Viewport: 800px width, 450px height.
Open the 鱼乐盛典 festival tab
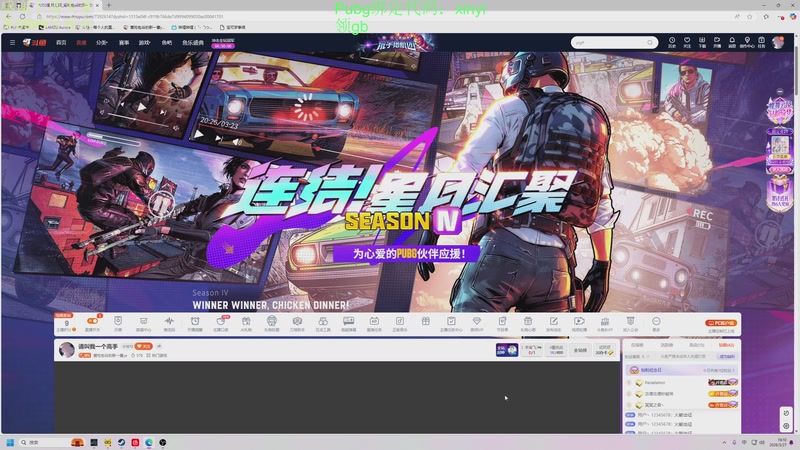pos(193,43)
